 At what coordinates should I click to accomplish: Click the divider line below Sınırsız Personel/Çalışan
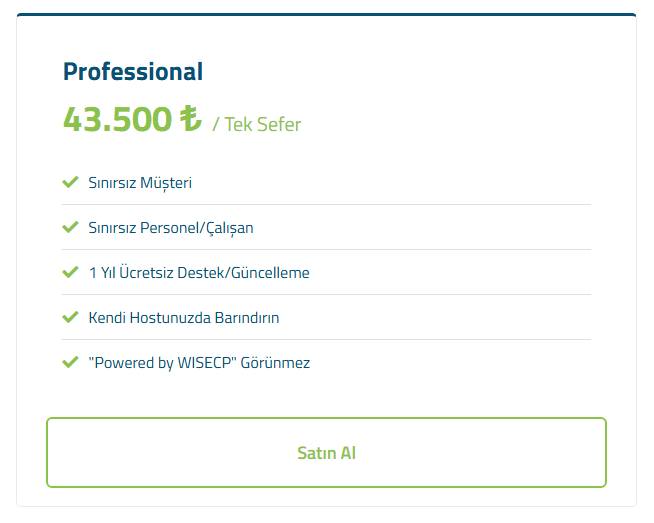[326, 249]
